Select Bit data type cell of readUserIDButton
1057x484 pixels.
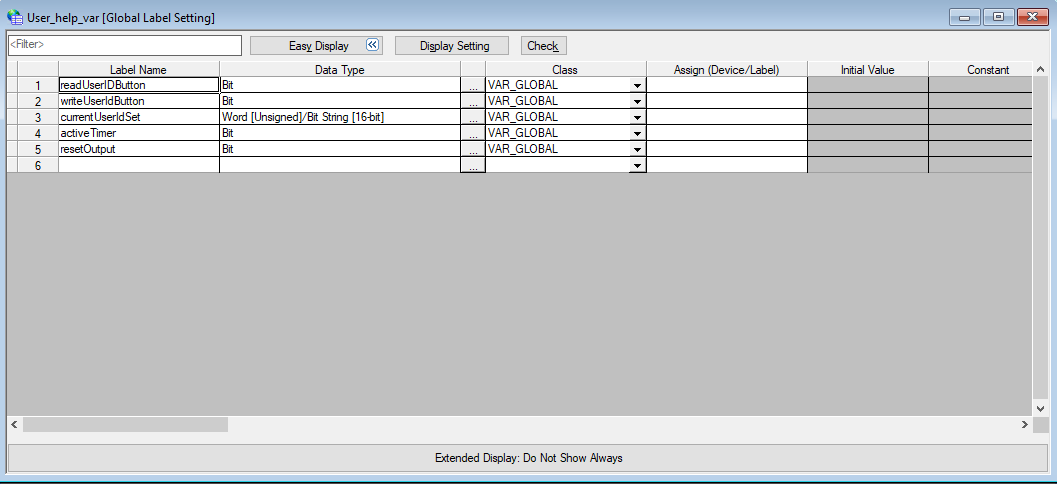coord(340,85)
